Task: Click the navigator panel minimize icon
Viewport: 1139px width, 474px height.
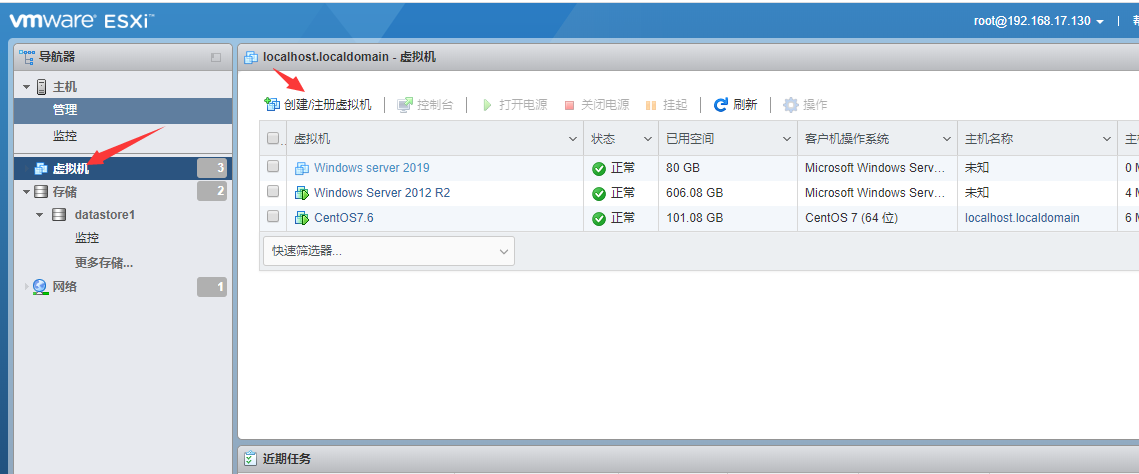Action: (x=216, y=57)
